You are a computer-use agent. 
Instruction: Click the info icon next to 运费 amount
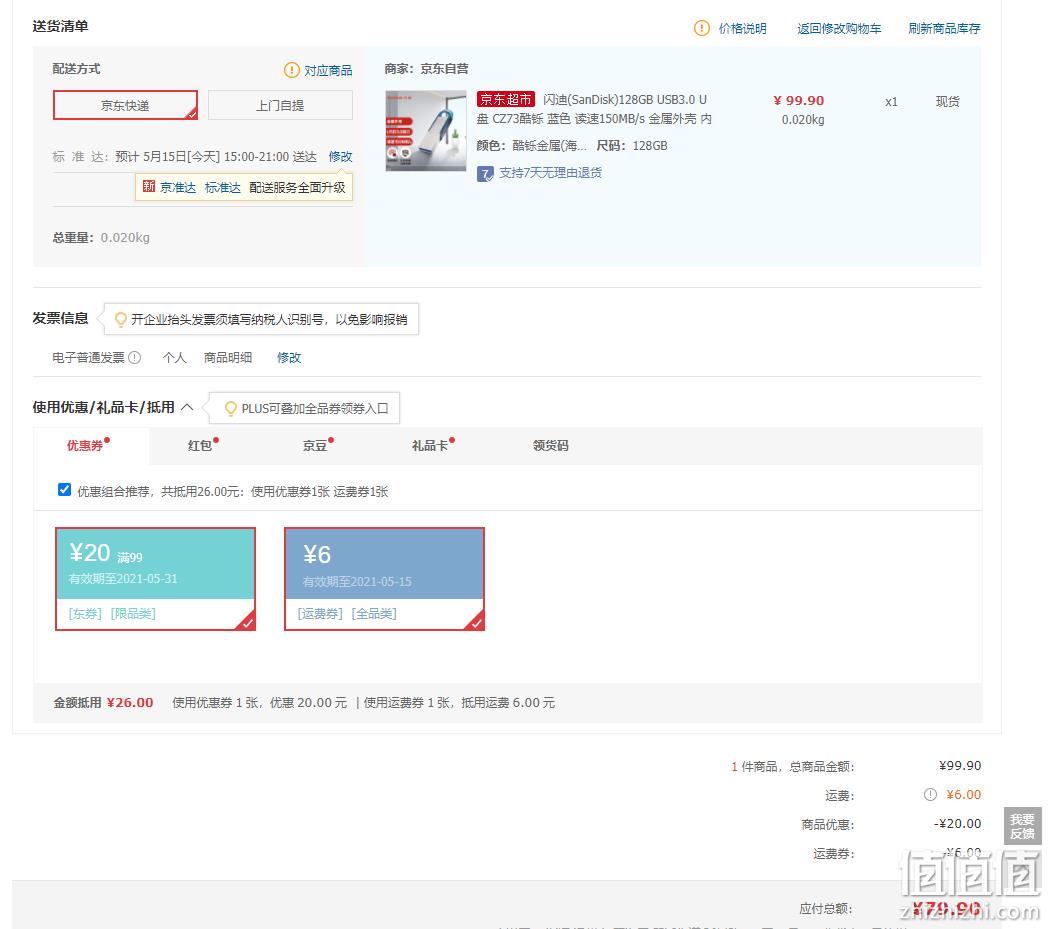pyautogui.click(x=931, y=795)
